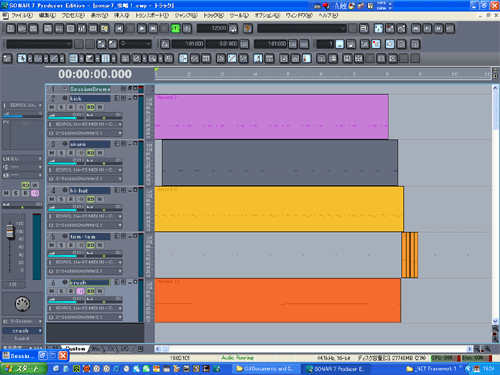
Task: Open .NET Framework folder taskbar button
Action: 431,369
